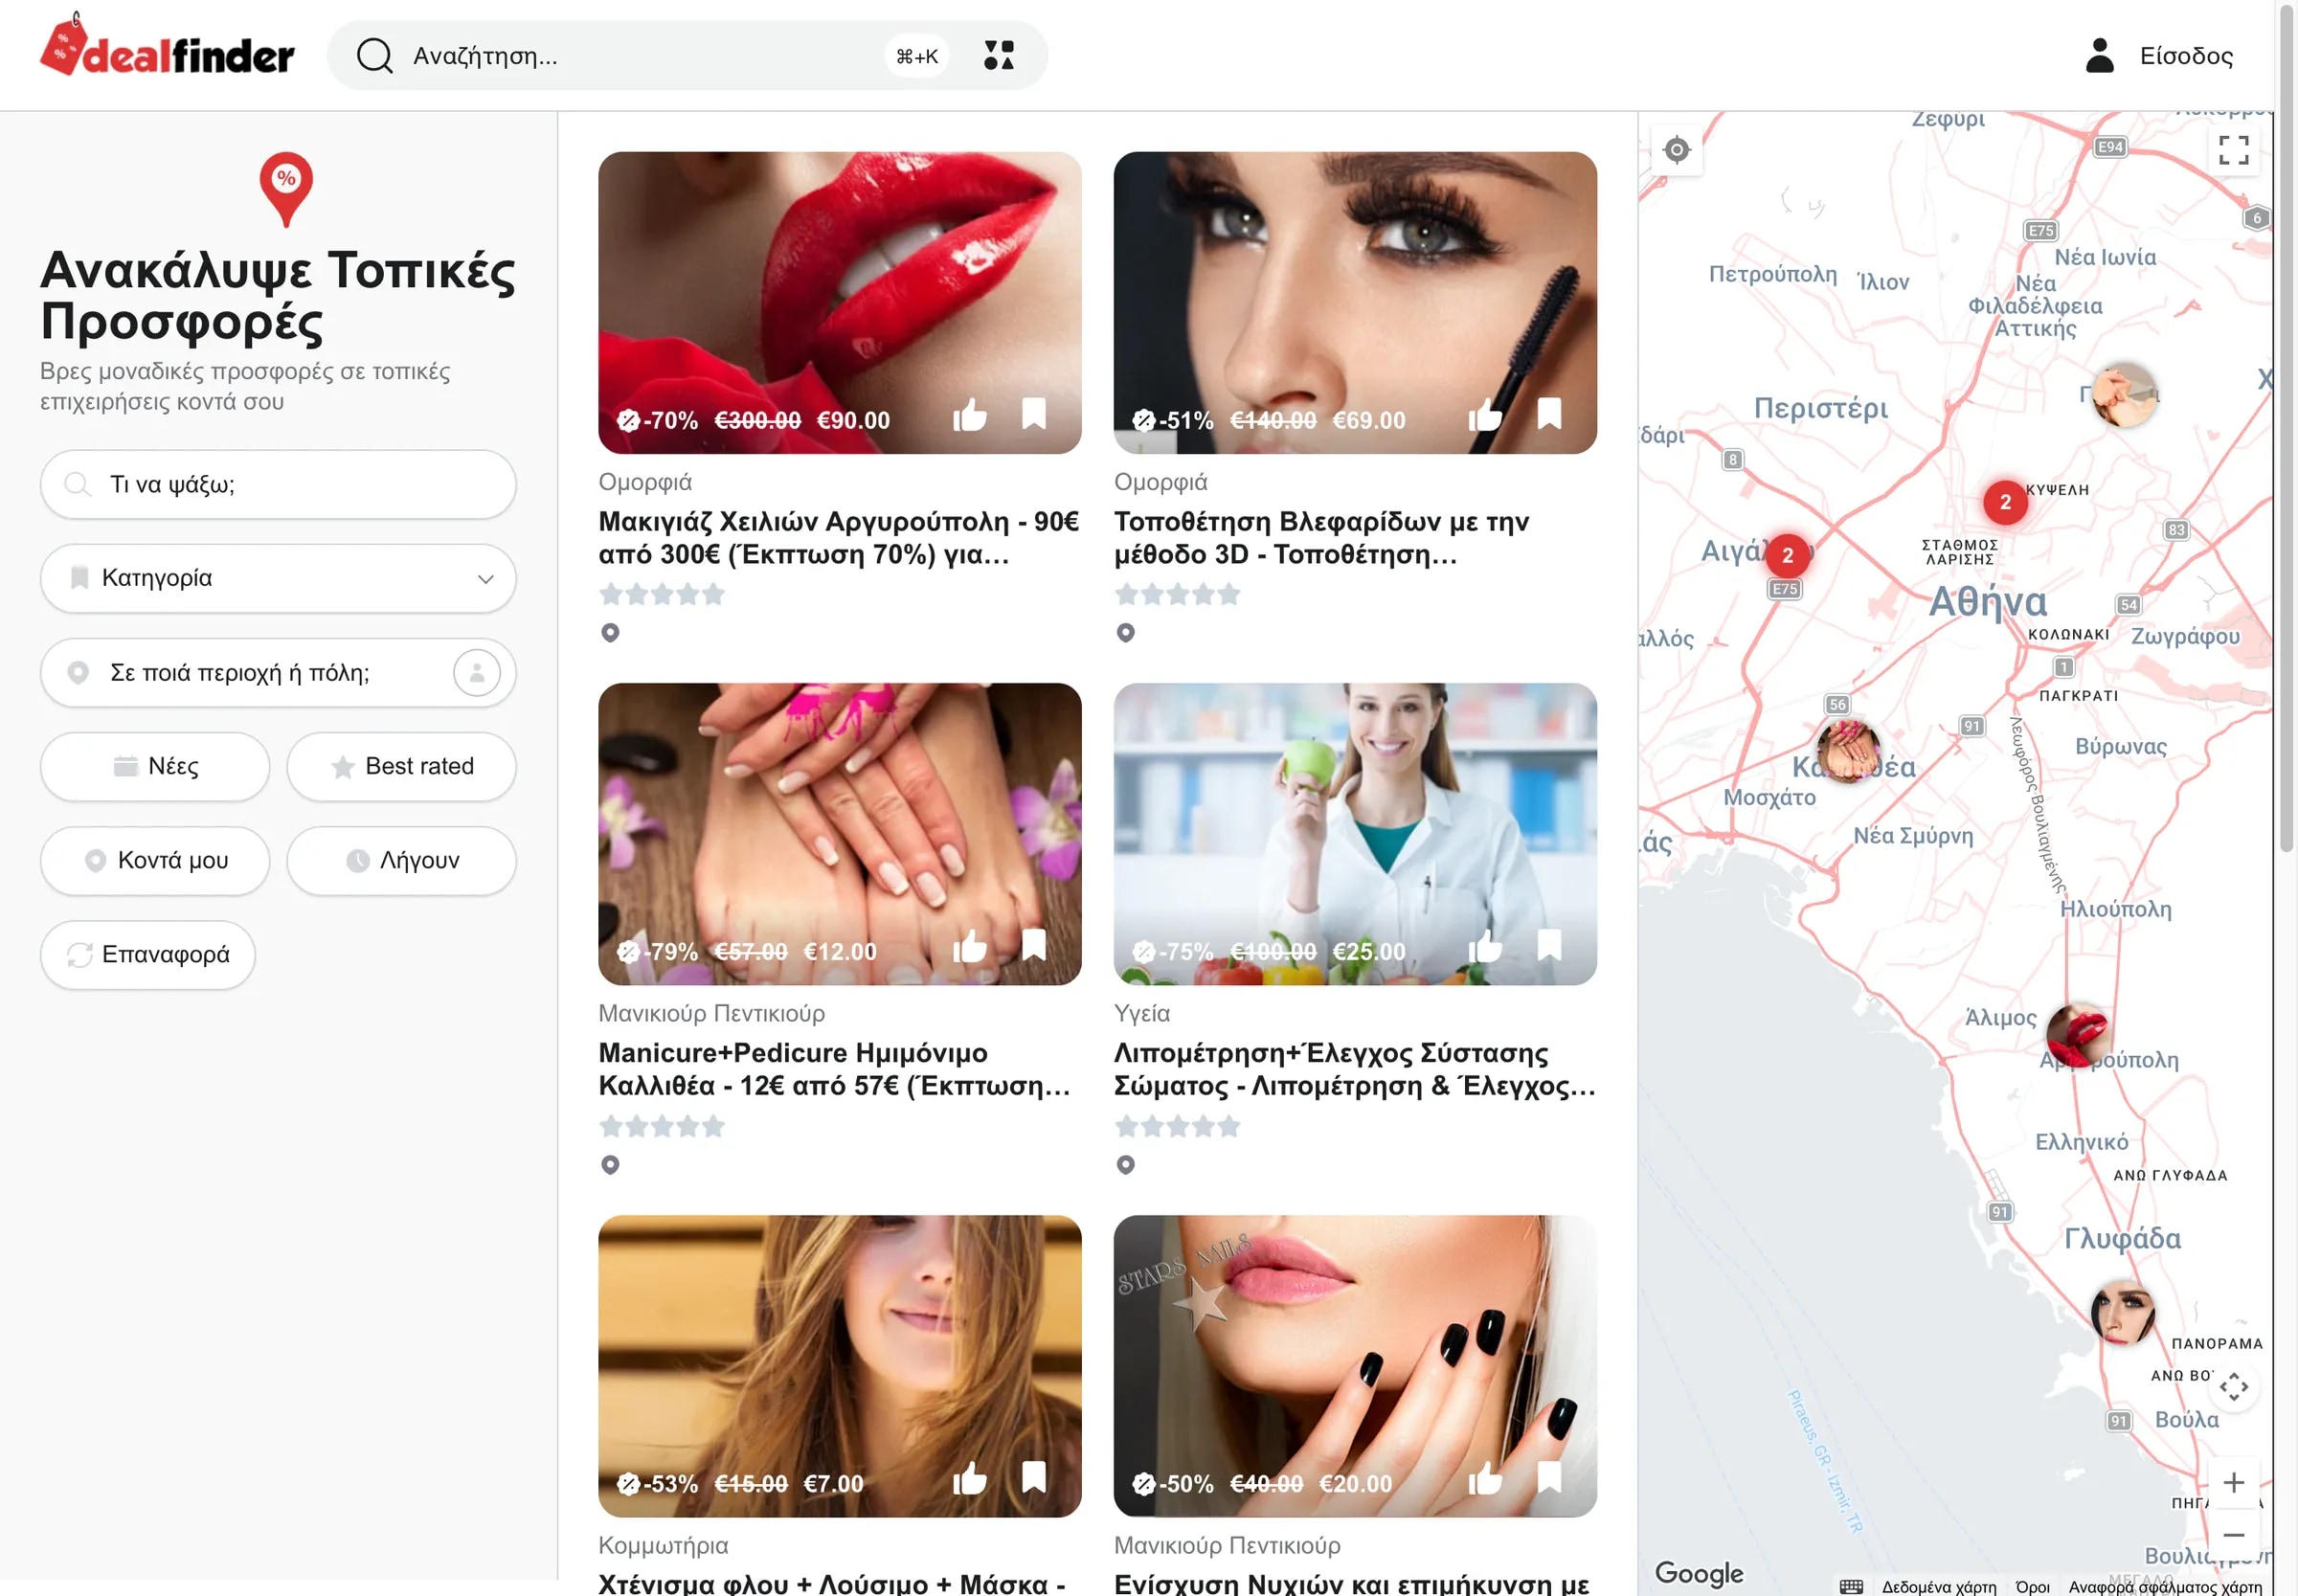
Task: Click Αναφορά σφάλματος χάρτη link
Action: (2165, 1586)
